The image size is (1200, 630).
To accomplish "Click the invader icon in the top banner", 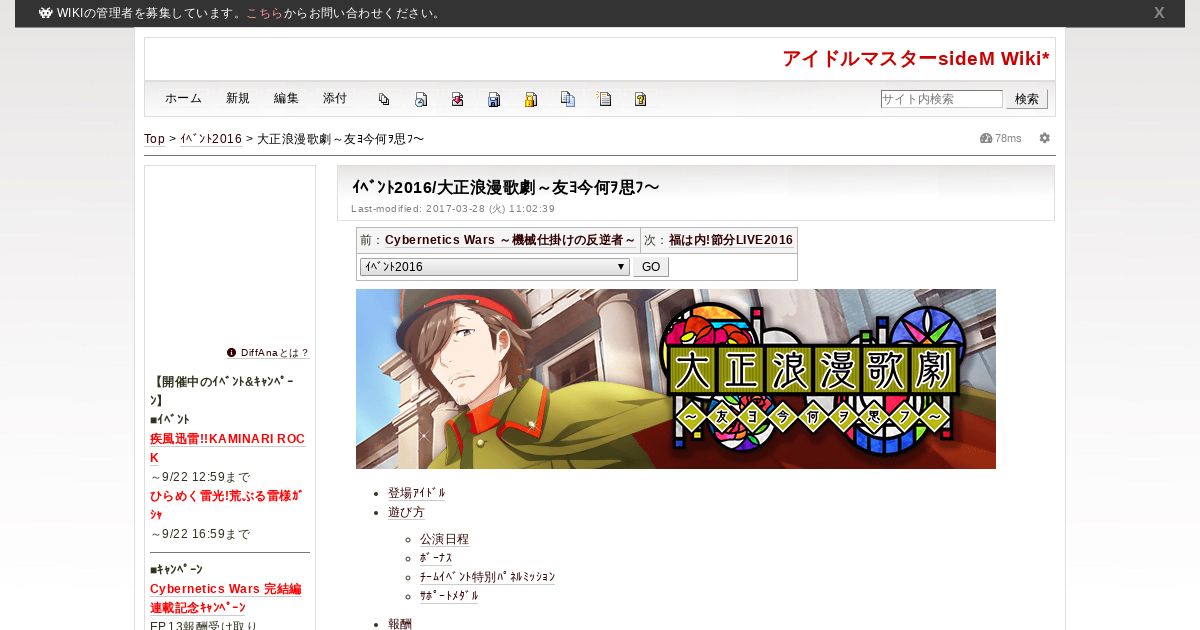I will (46, 13).
